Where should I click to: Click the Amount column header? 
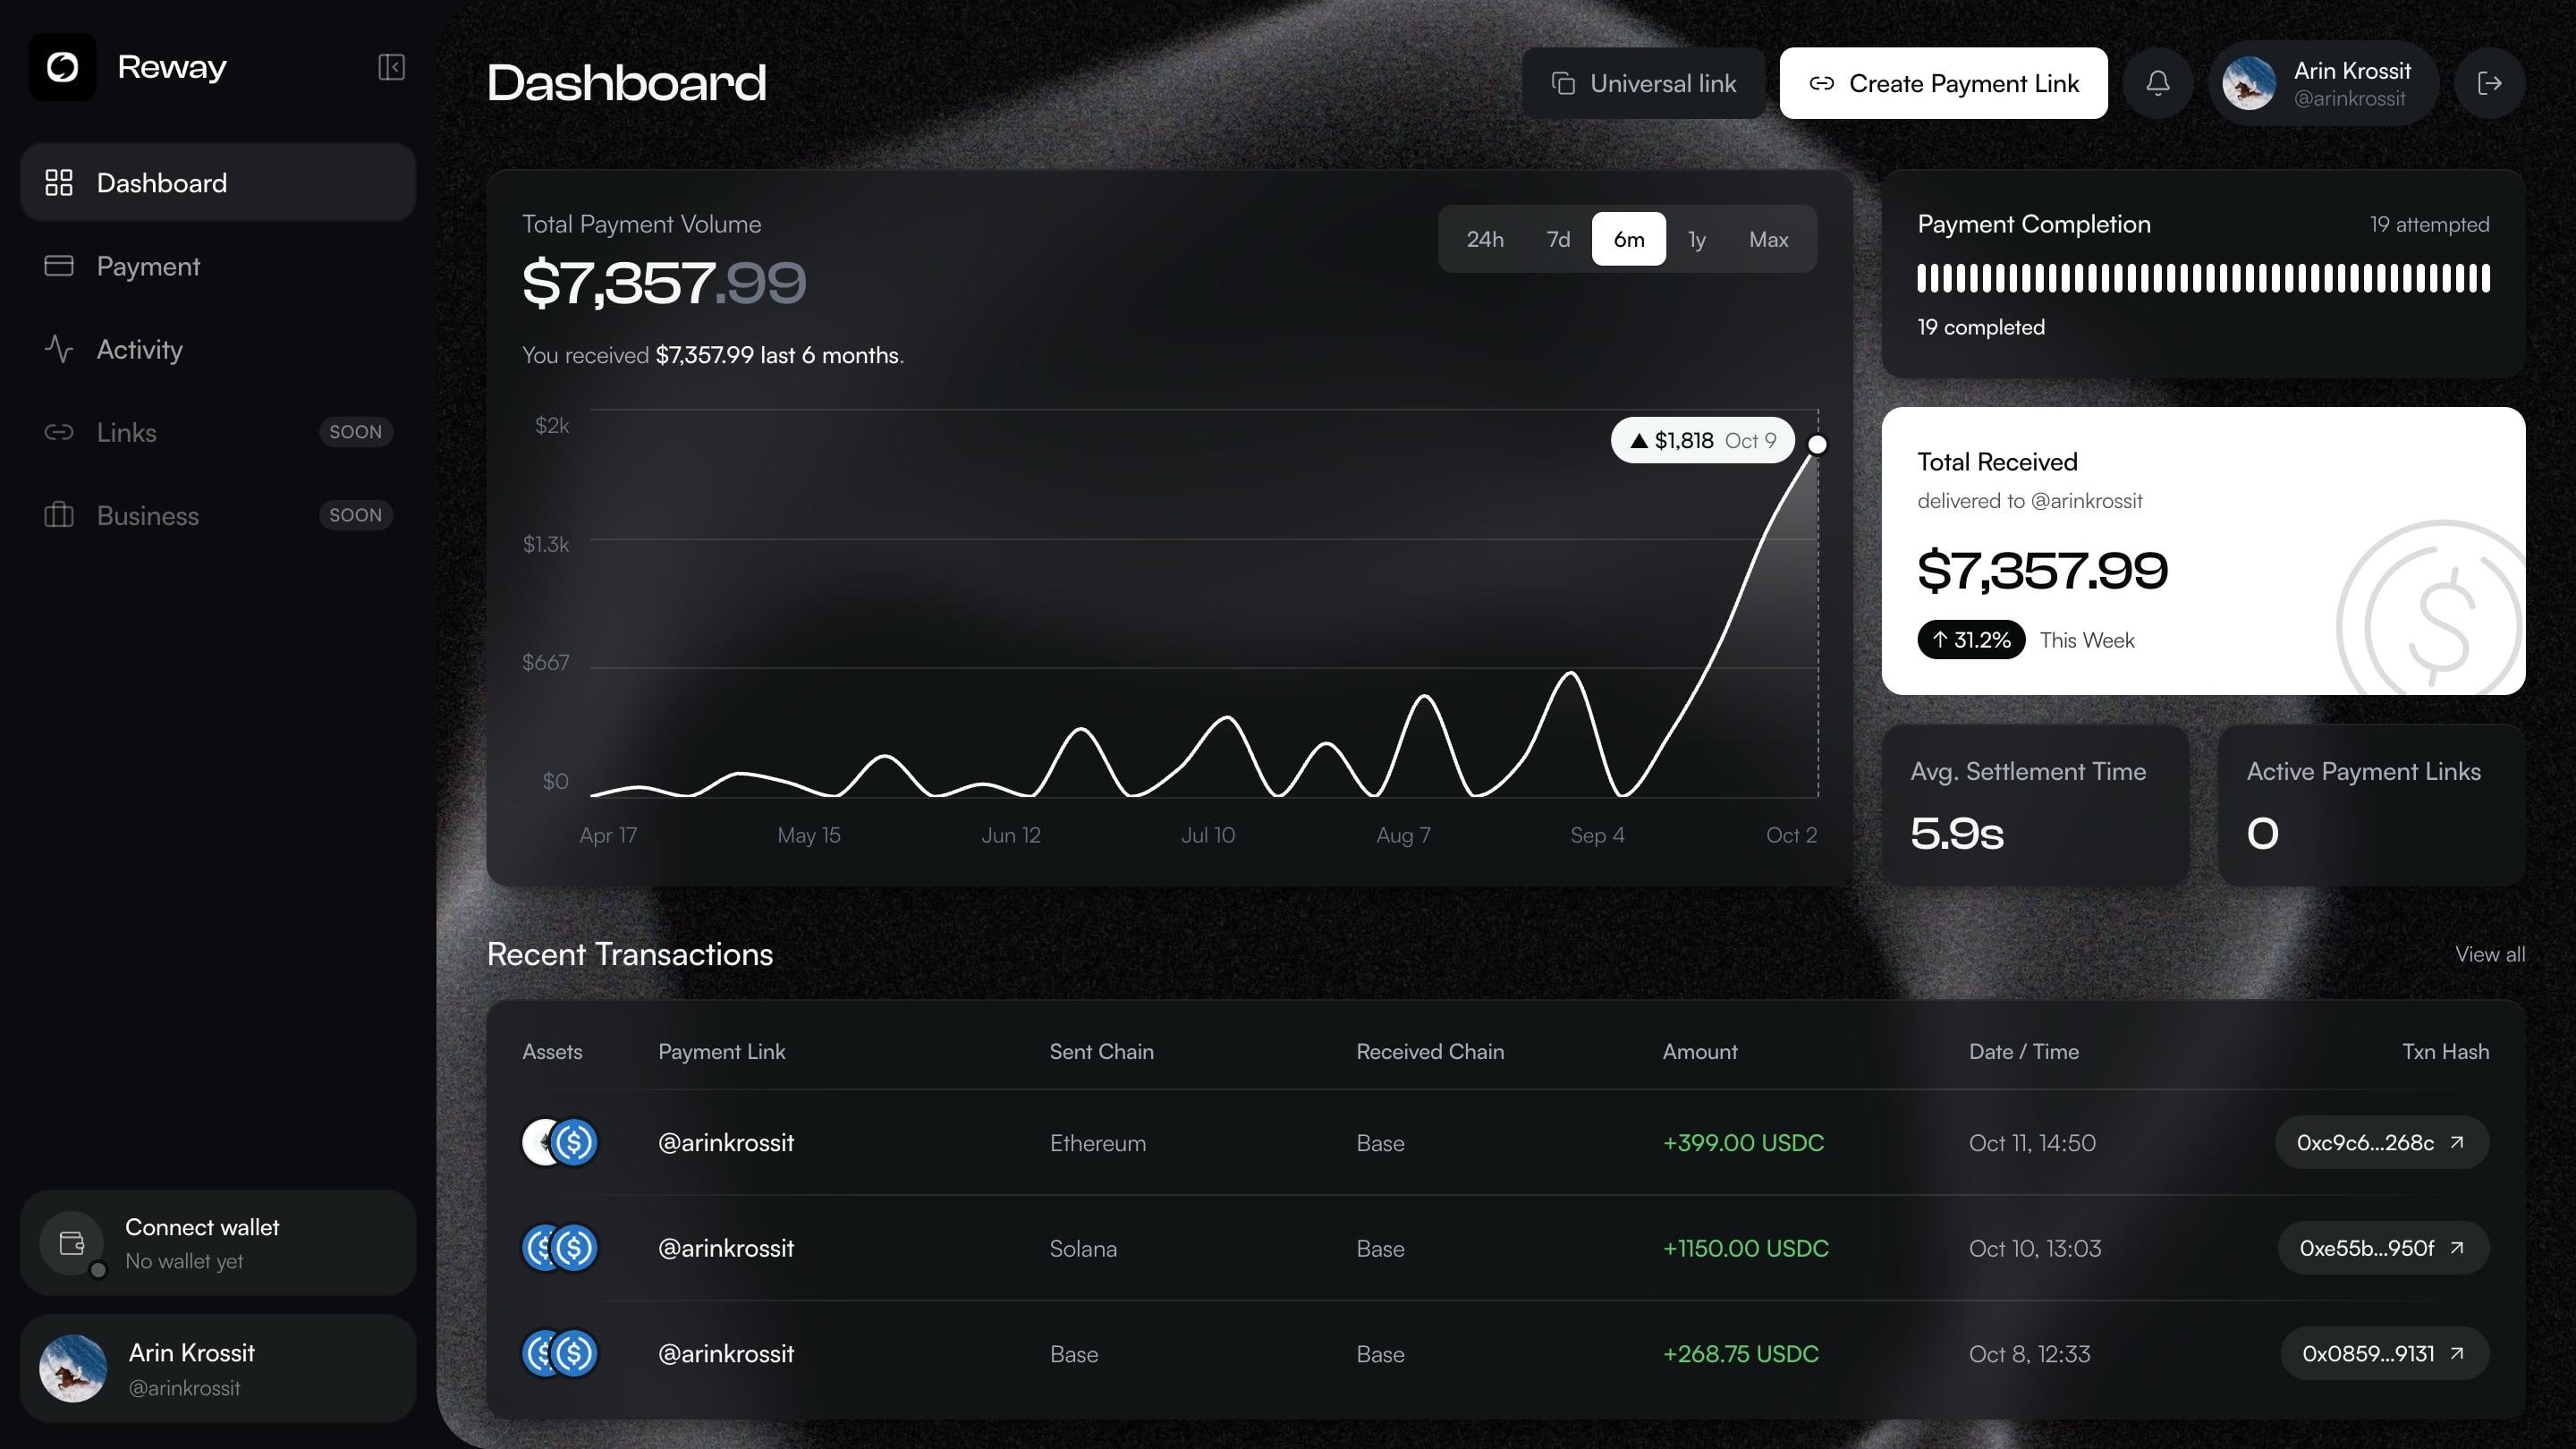point(1699,1051)
